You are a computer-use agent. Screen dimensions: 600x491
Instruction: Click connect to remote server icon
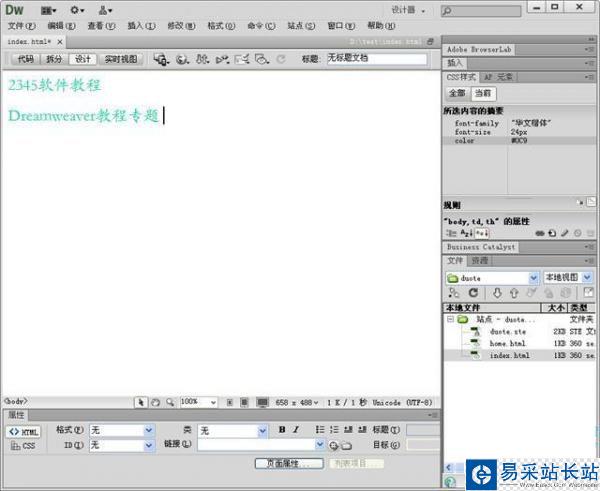click(x=454, y=293)
